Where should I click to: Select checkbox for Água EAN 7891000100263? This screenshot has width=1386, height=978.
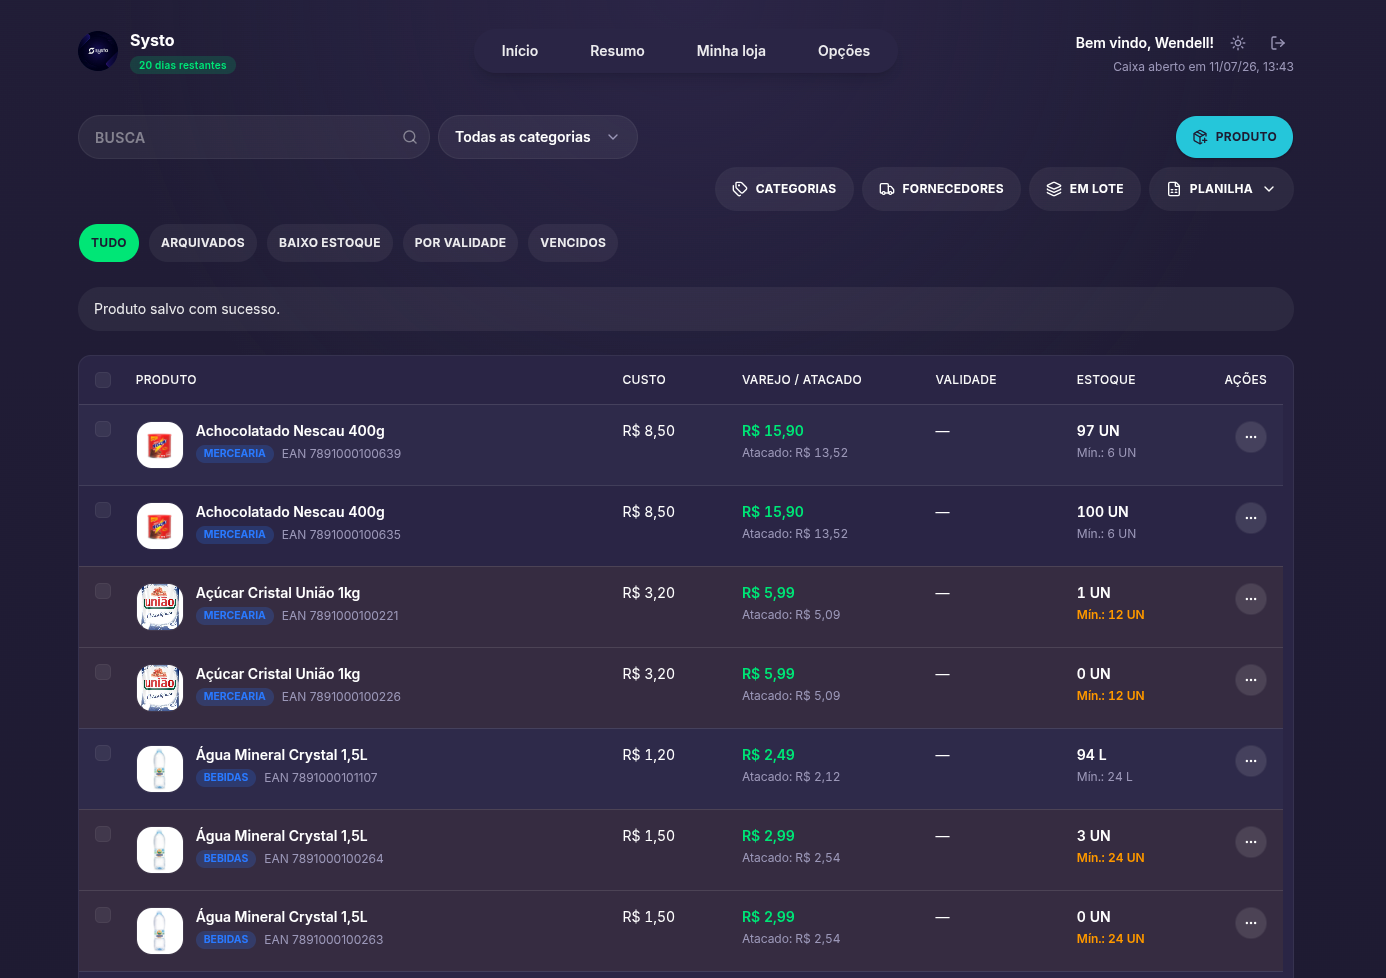tap(103, 915)
